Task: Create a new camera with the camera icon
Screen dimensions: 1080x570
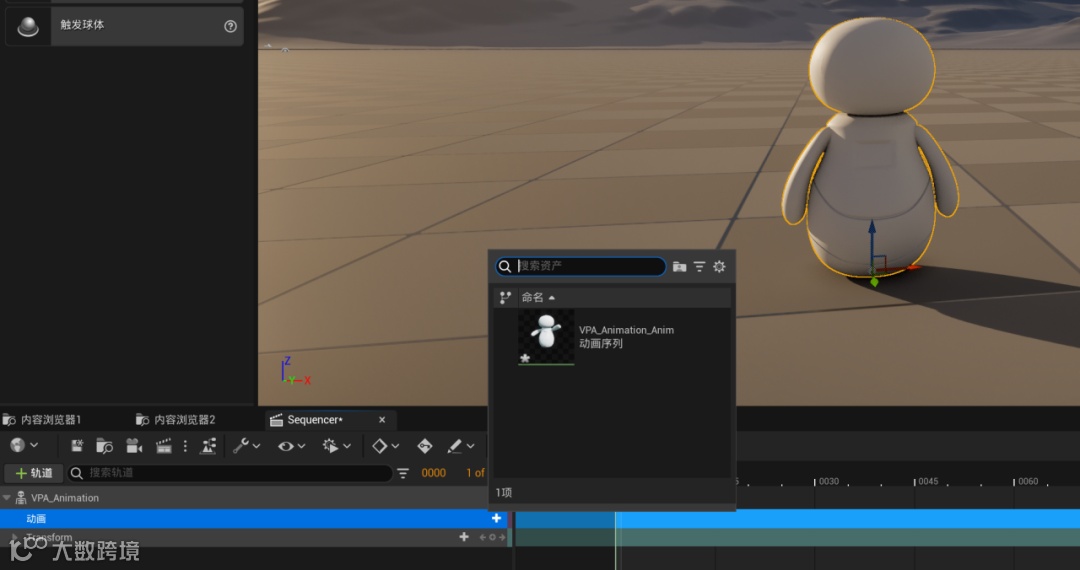Action: click(x=134, y=446)
